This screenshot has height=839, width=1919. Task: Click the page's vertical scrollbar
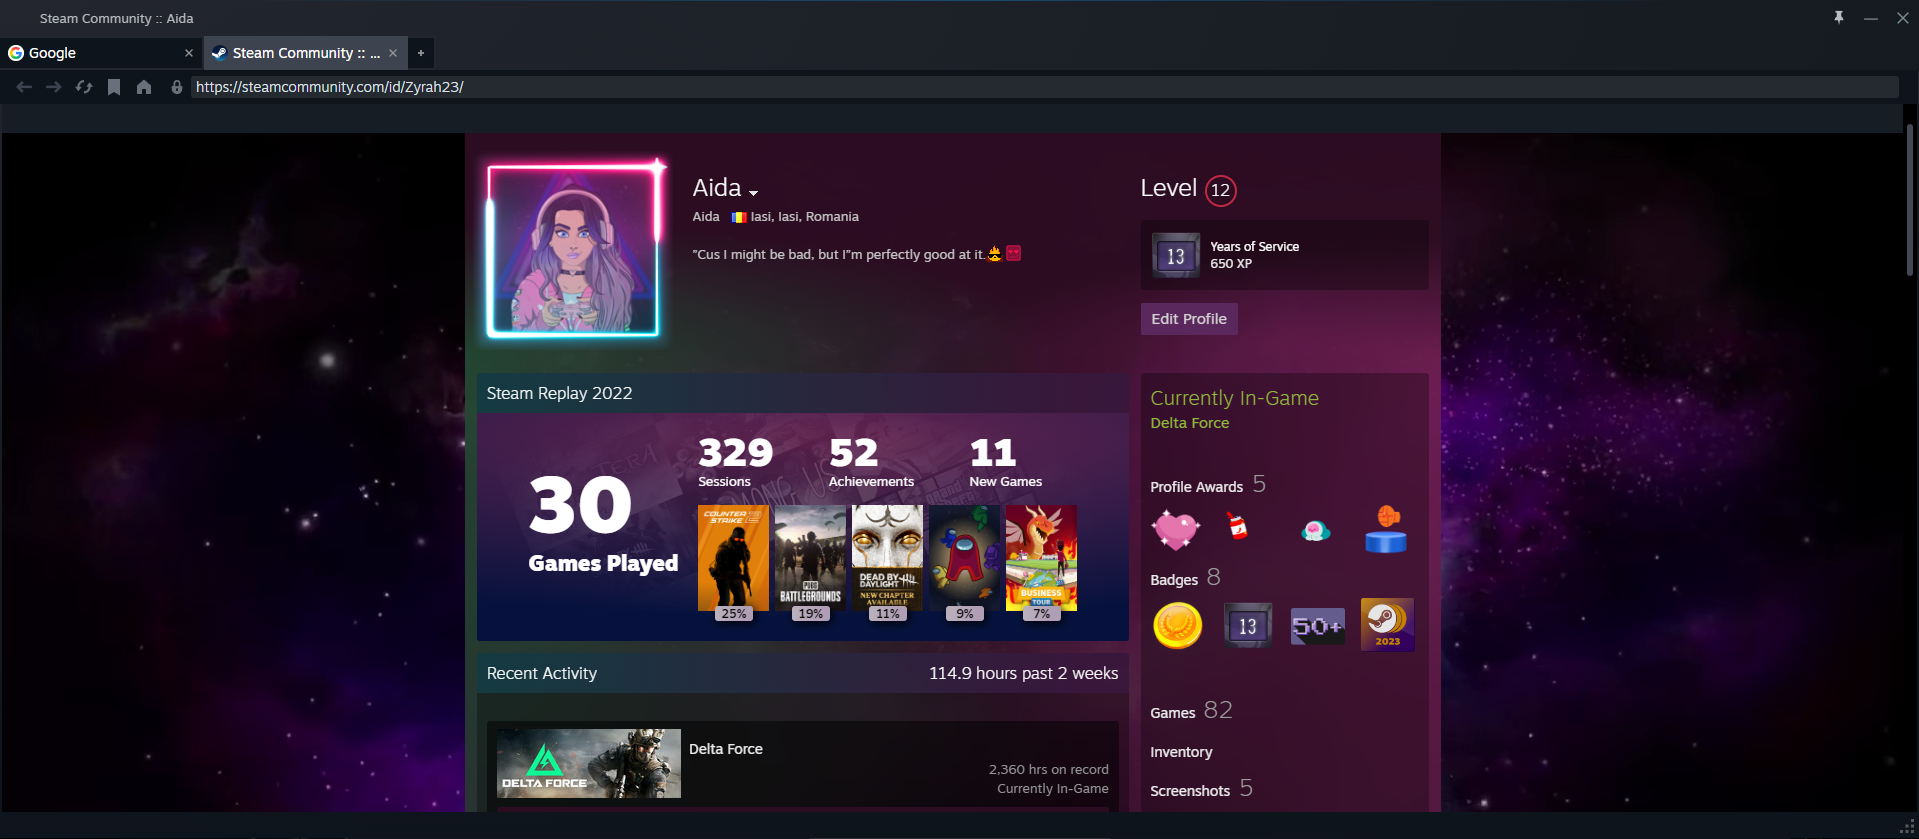(x=1910, y=200)
